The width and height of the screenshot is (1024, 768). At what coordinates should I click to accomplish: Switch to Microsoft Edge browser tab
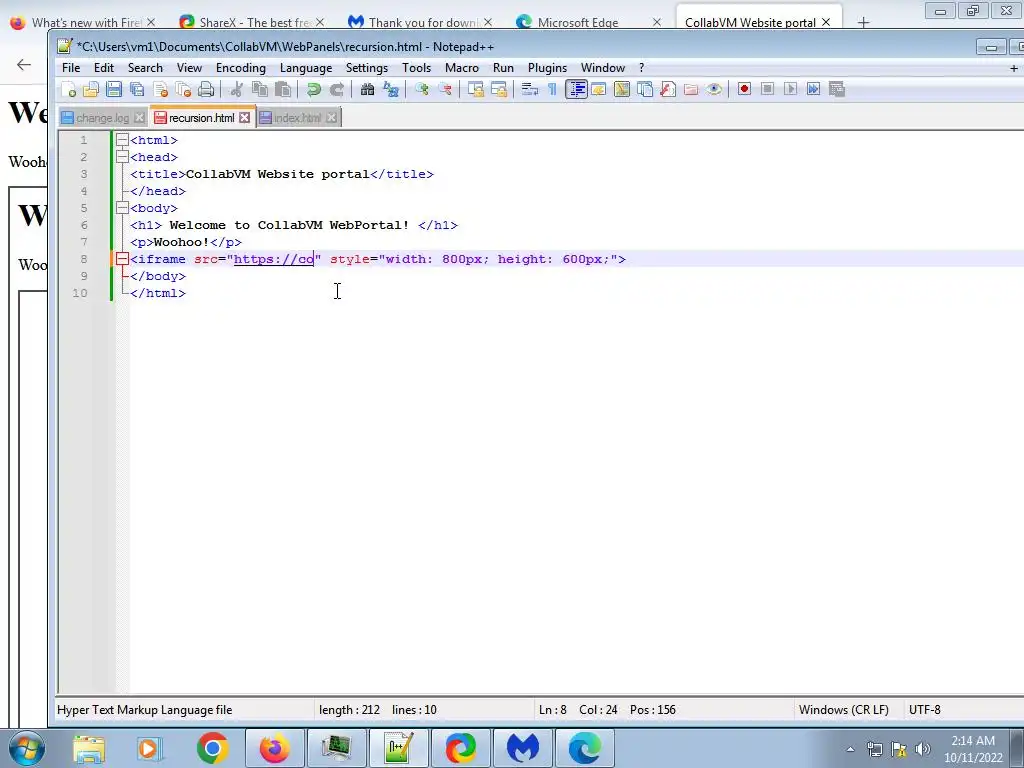click(x=578, y=22)
